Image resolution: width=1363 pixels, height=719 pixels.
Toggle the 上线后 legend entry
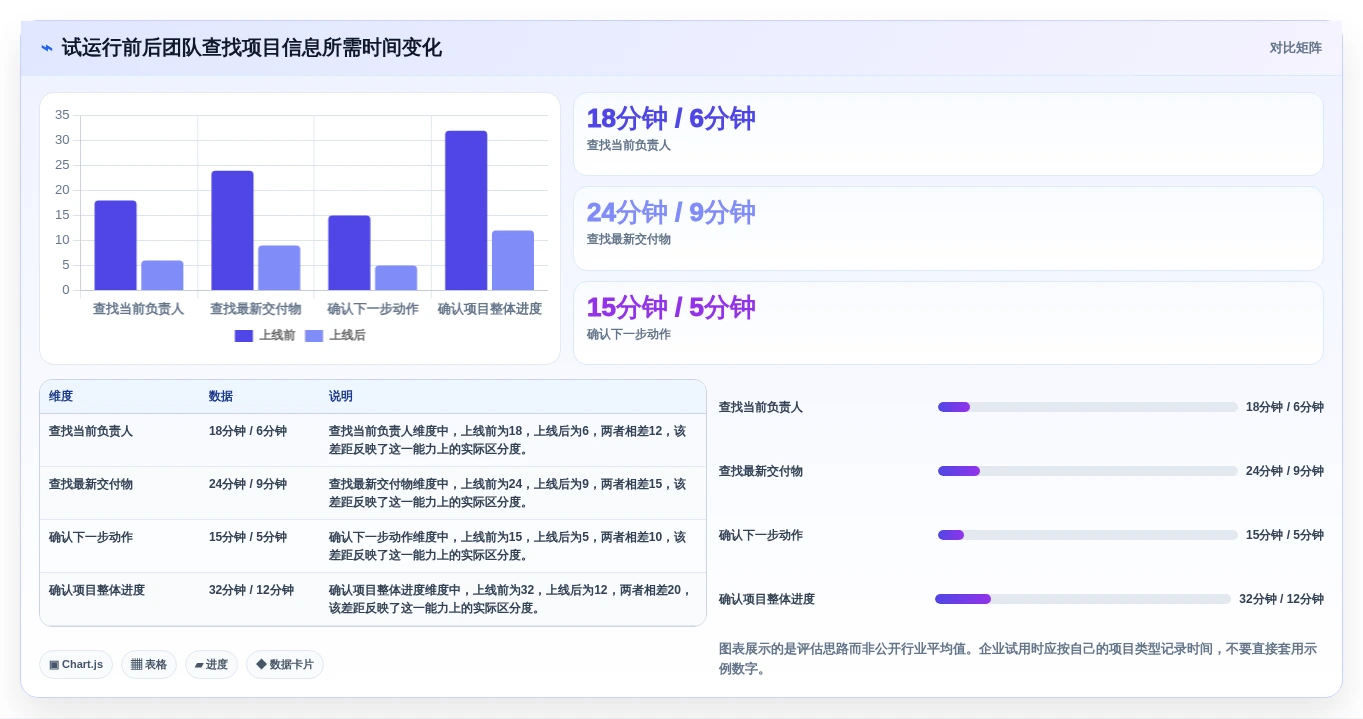(335, 336)
